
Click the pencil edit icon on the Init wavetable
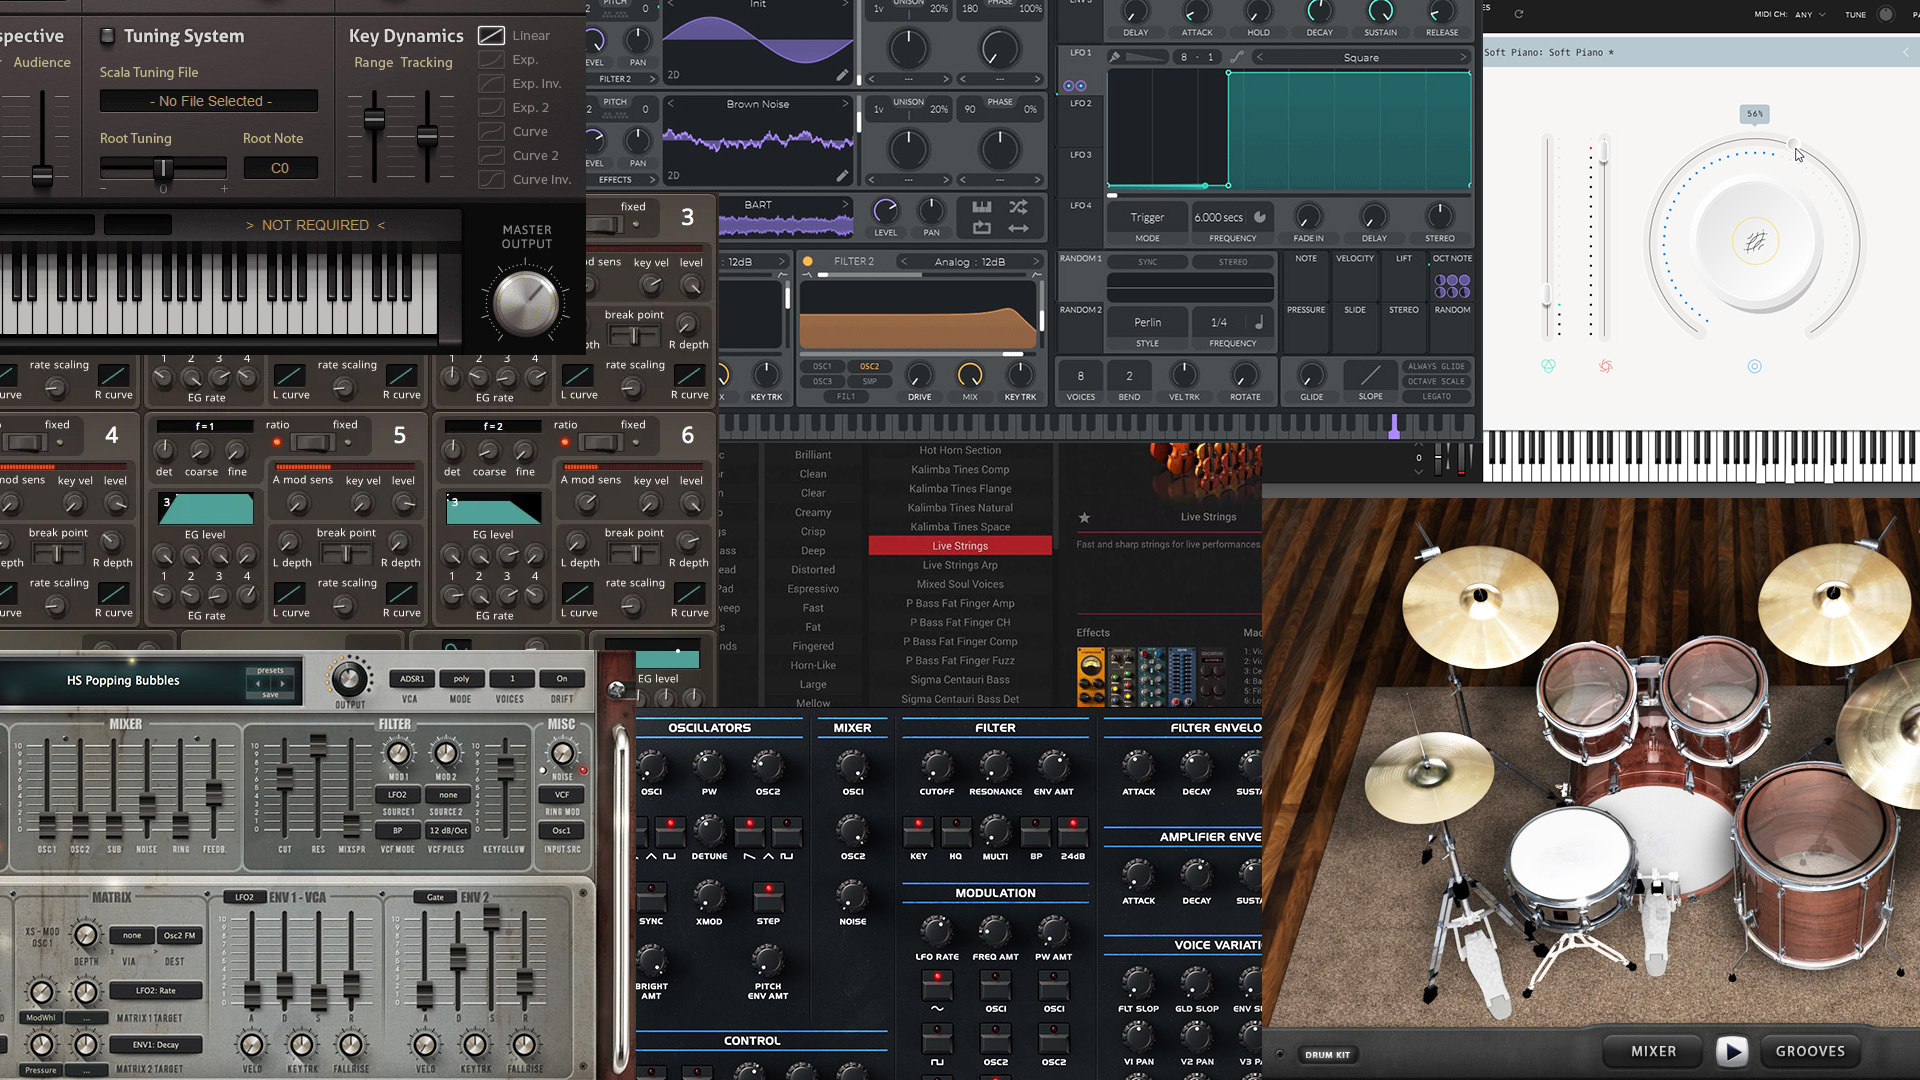click(x=842, y=74)
